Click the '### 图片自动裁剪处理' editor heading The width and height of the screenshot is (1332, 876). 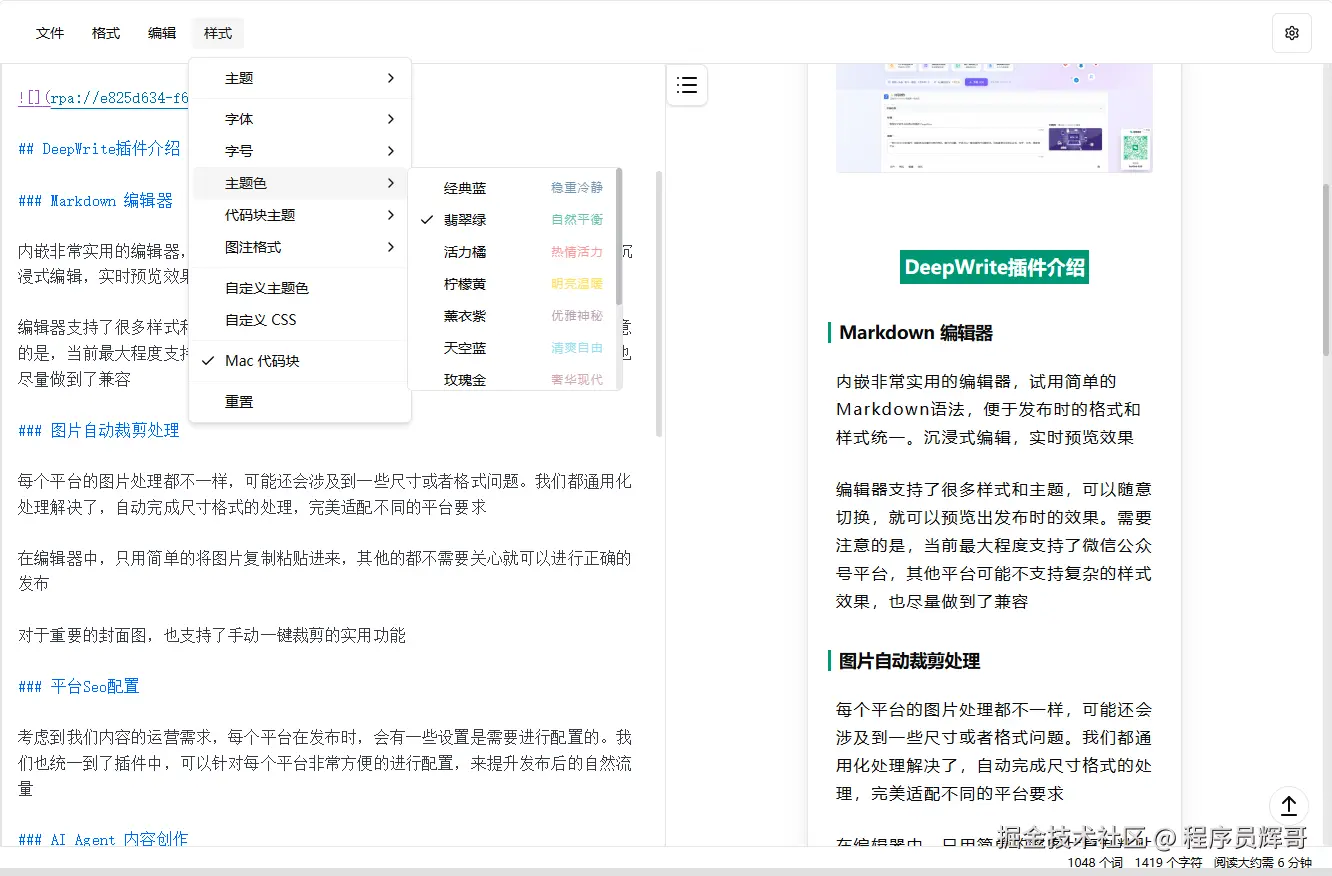click(x=99, y=431)
